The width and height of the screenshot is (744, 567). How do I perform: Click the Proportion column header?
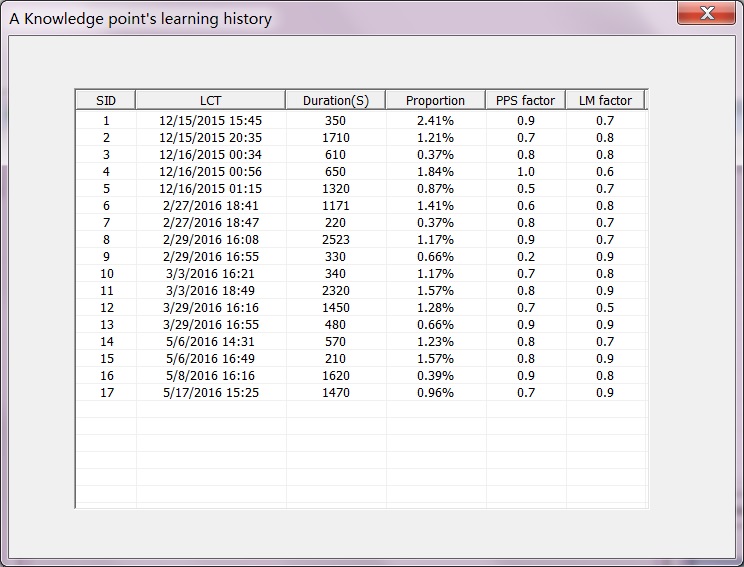pos(435,100)
